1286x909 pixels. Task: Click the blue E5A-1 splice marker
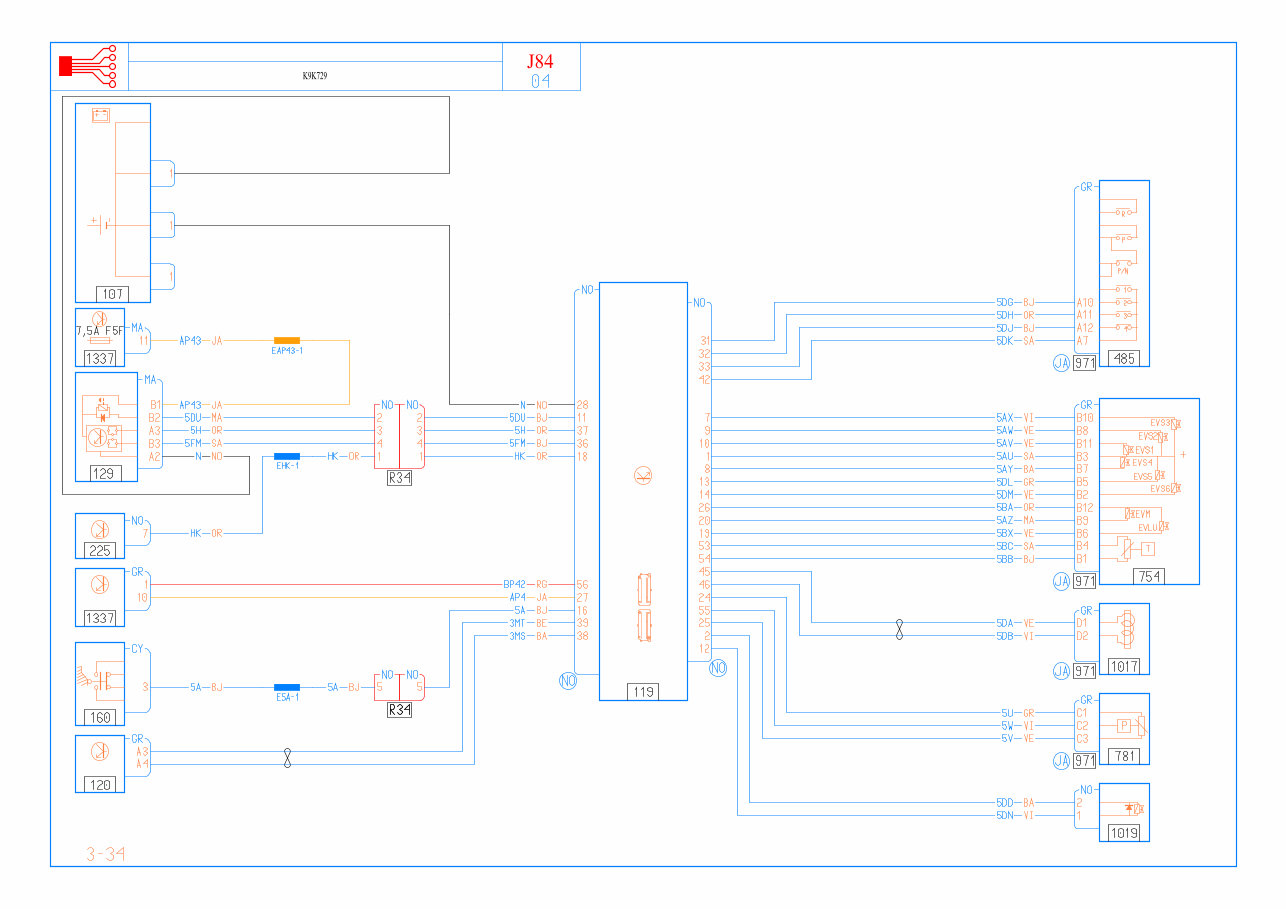pyautogui.click(x=287, y=687)
